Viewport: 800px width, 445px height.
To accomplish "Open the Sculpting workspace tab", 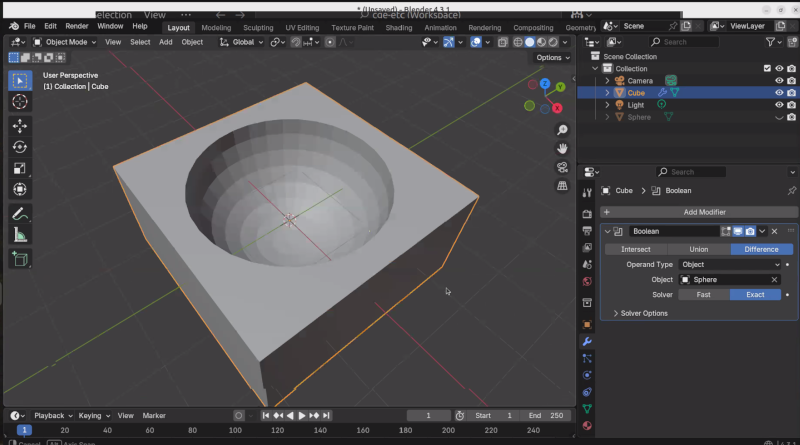I will click(x=257, y=28).
